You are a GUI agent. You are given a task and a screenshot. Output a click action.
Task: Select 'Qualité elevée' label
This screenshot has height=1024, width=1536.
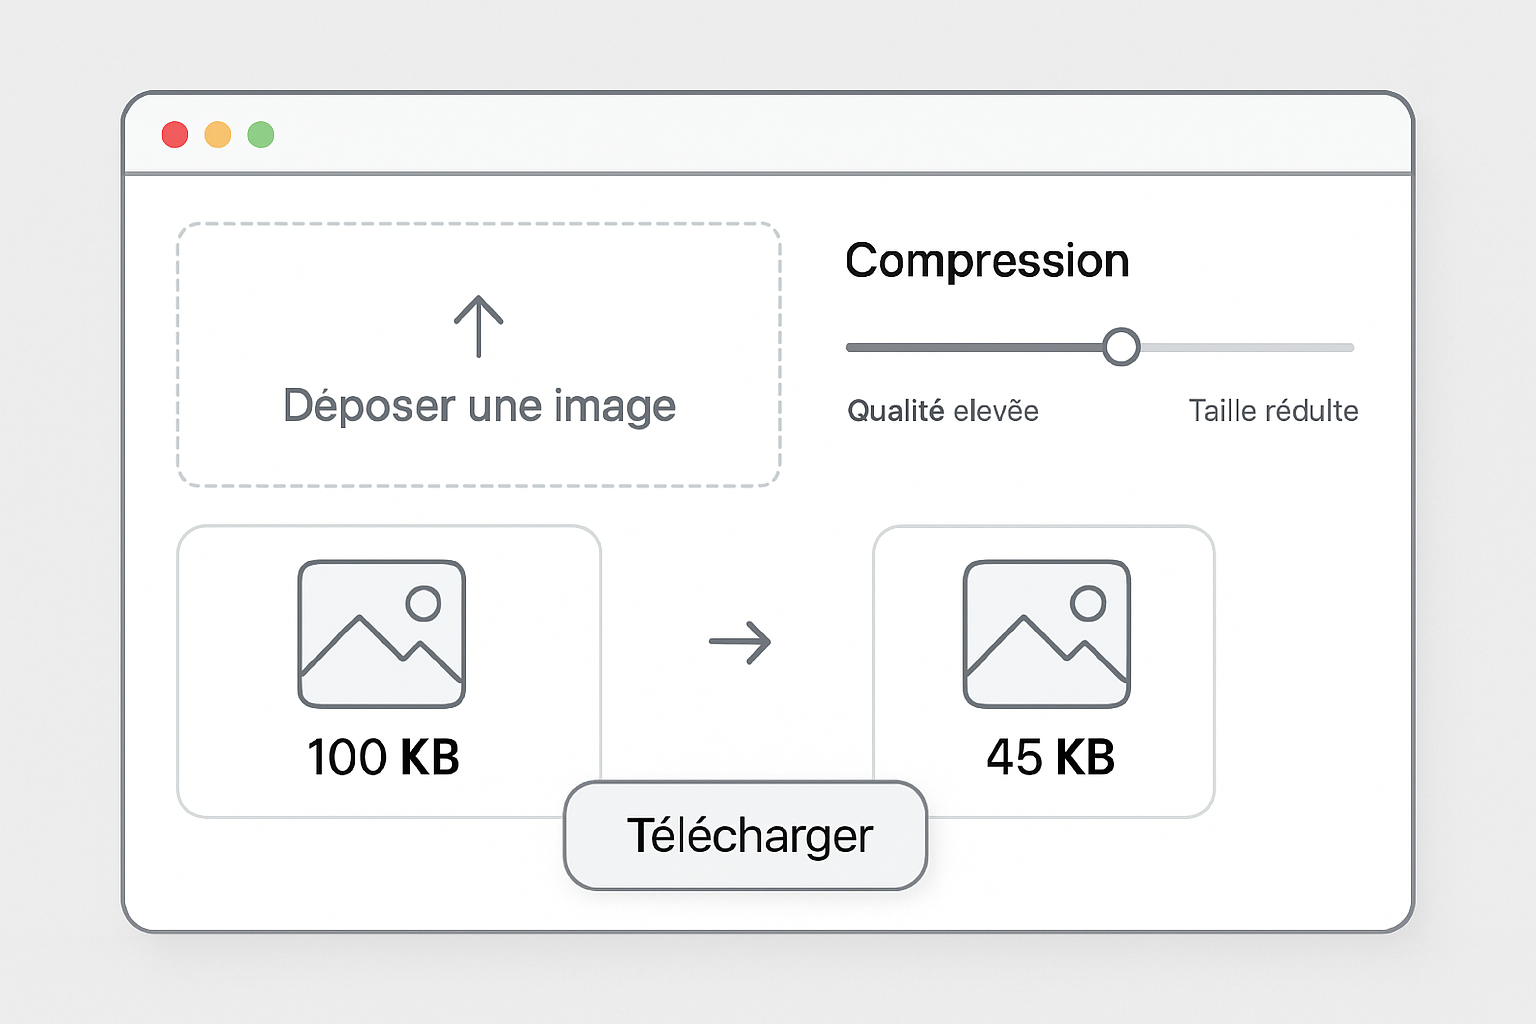coord(942,410)
